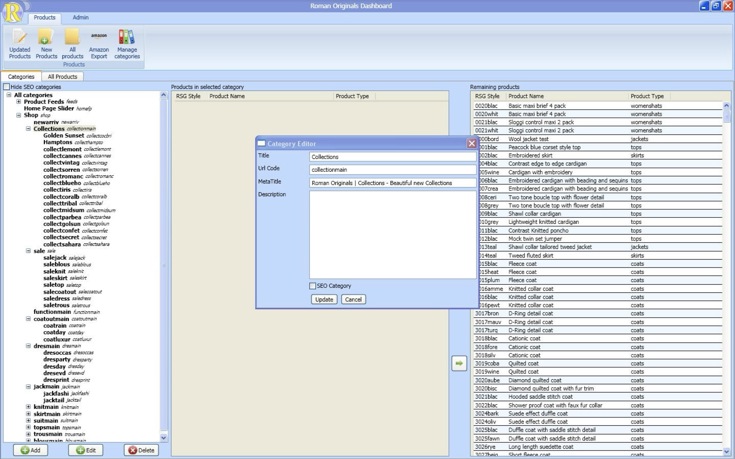Cancel the Category Editor dialog
The width and height of the screenshot is (735, 459).
point(353,299)
